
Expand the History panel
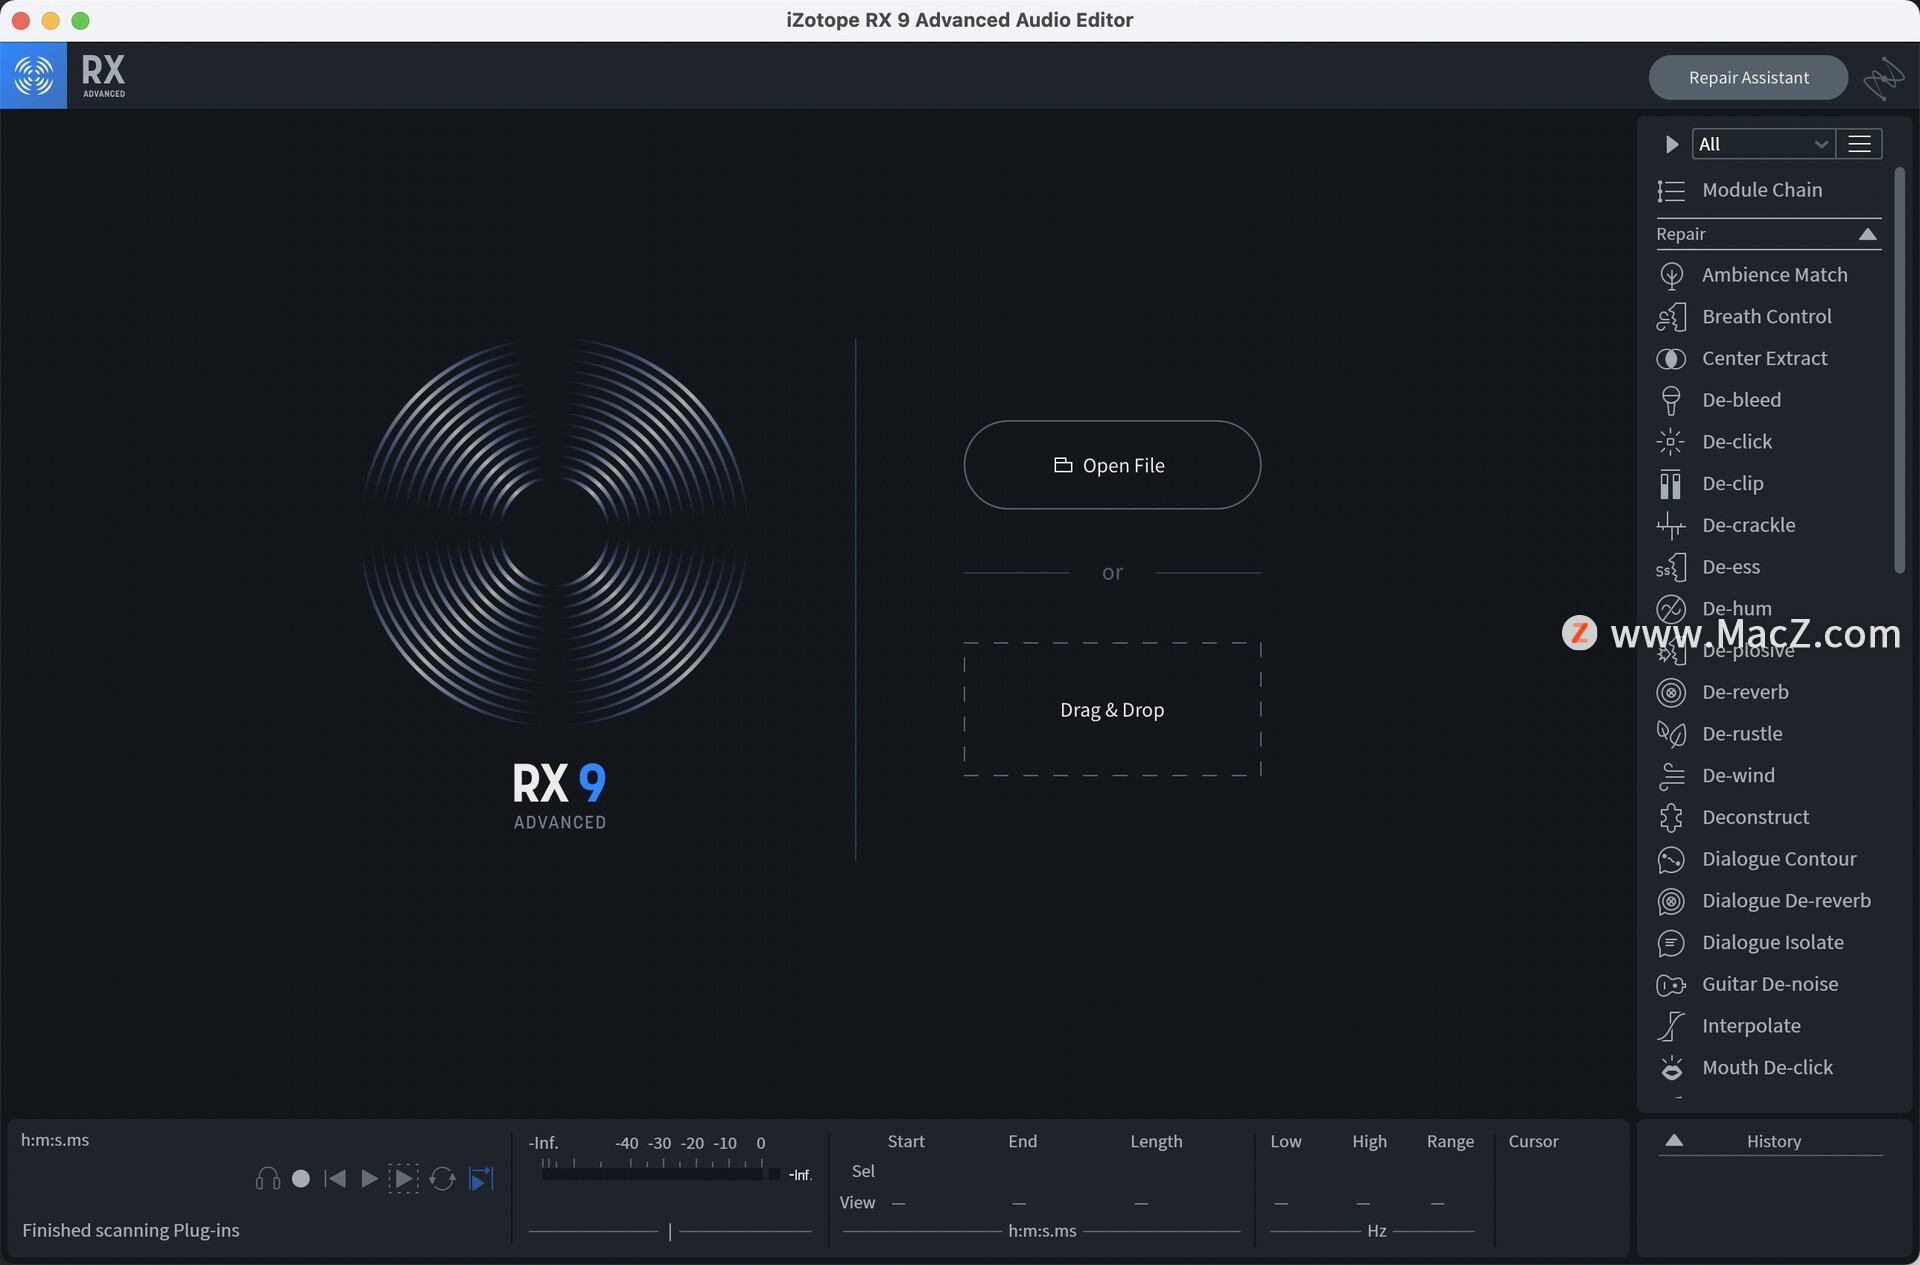tap(1674, 1141)
